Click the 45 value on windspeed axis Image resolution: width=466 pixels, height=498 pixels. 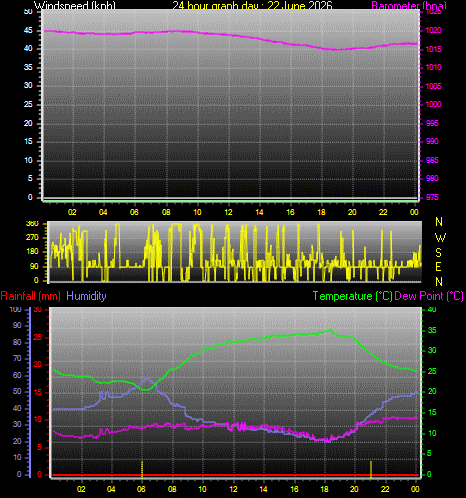[28, 30]
